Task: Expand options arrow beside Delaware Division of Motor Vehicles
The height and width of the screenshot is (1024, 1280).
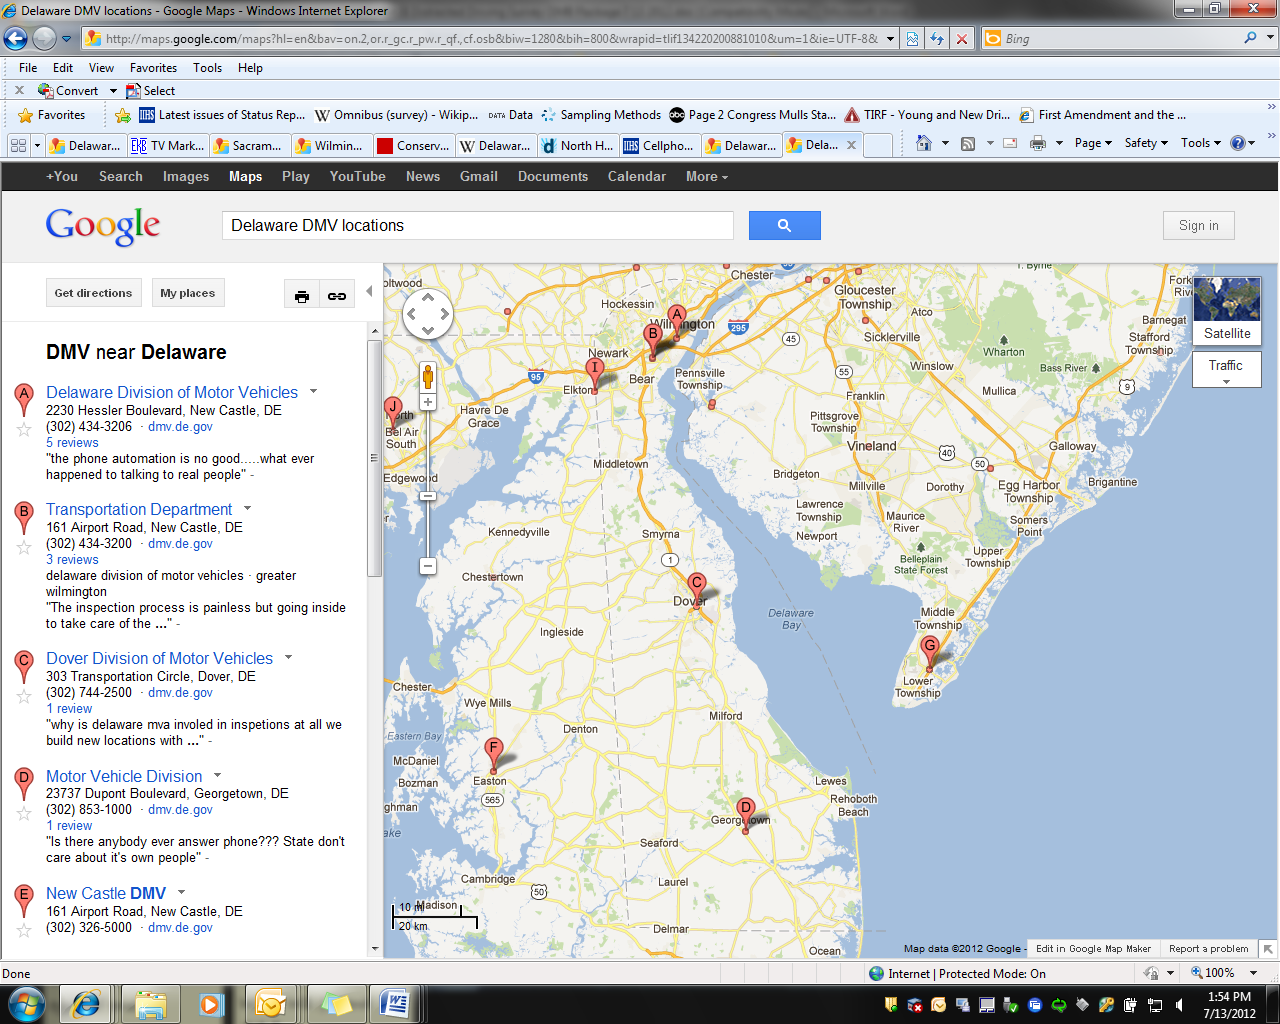Action: (313, 391)
